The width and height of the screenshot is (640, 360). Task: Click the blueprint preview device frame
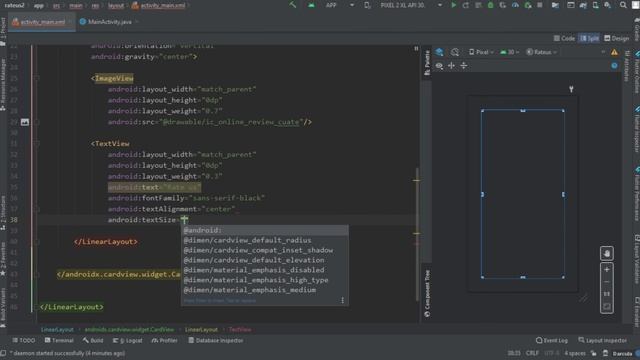click(523, 194)
